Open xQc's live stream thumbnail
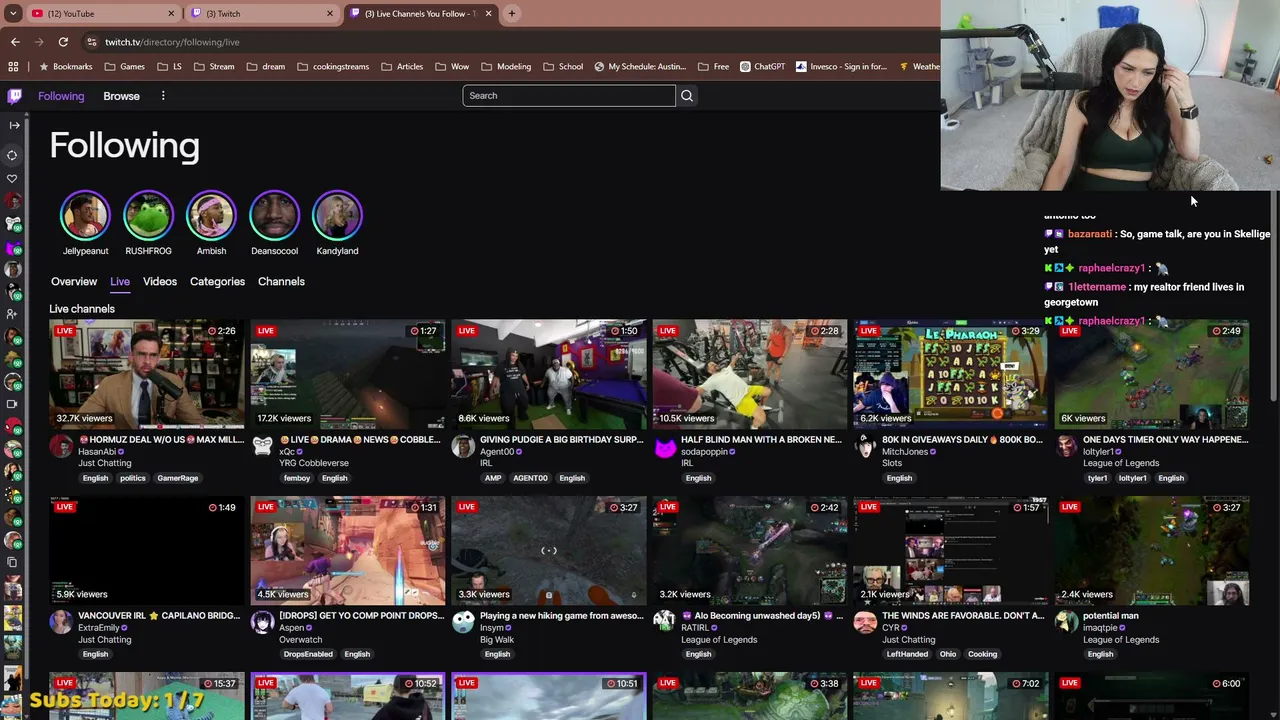 tap(348, 374)
